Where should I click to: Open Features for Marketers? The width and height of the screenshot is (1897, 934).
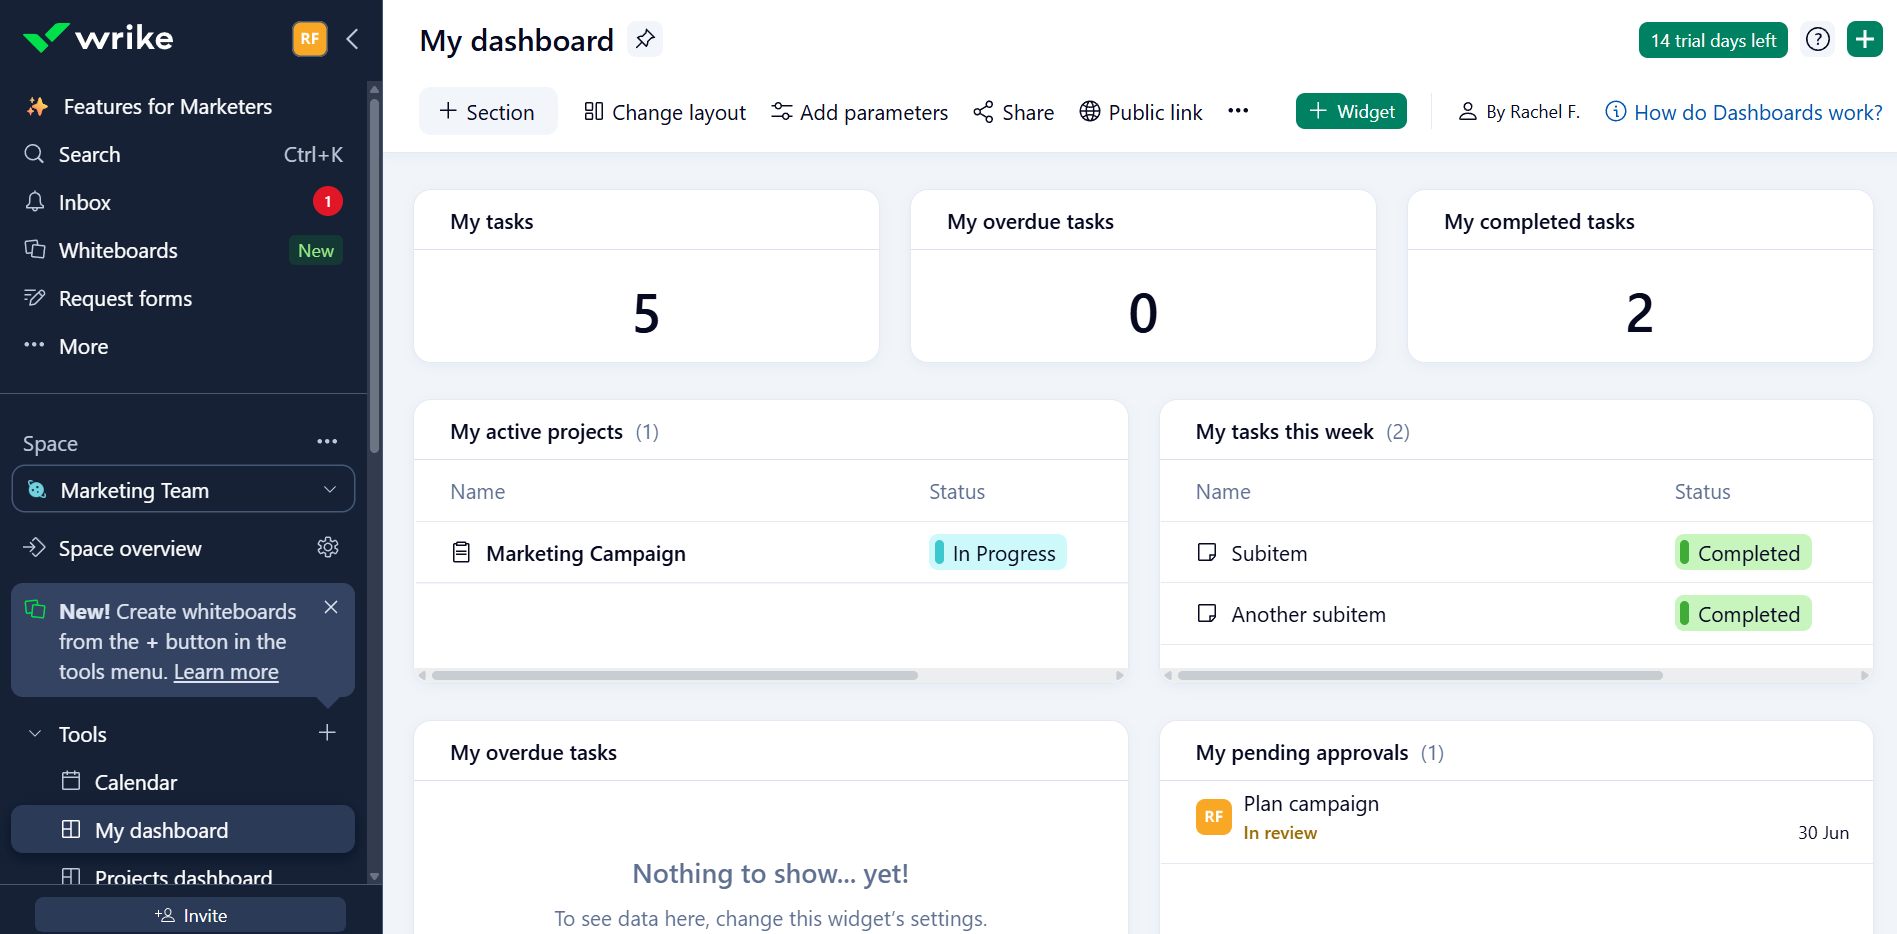tap(167, 107)
